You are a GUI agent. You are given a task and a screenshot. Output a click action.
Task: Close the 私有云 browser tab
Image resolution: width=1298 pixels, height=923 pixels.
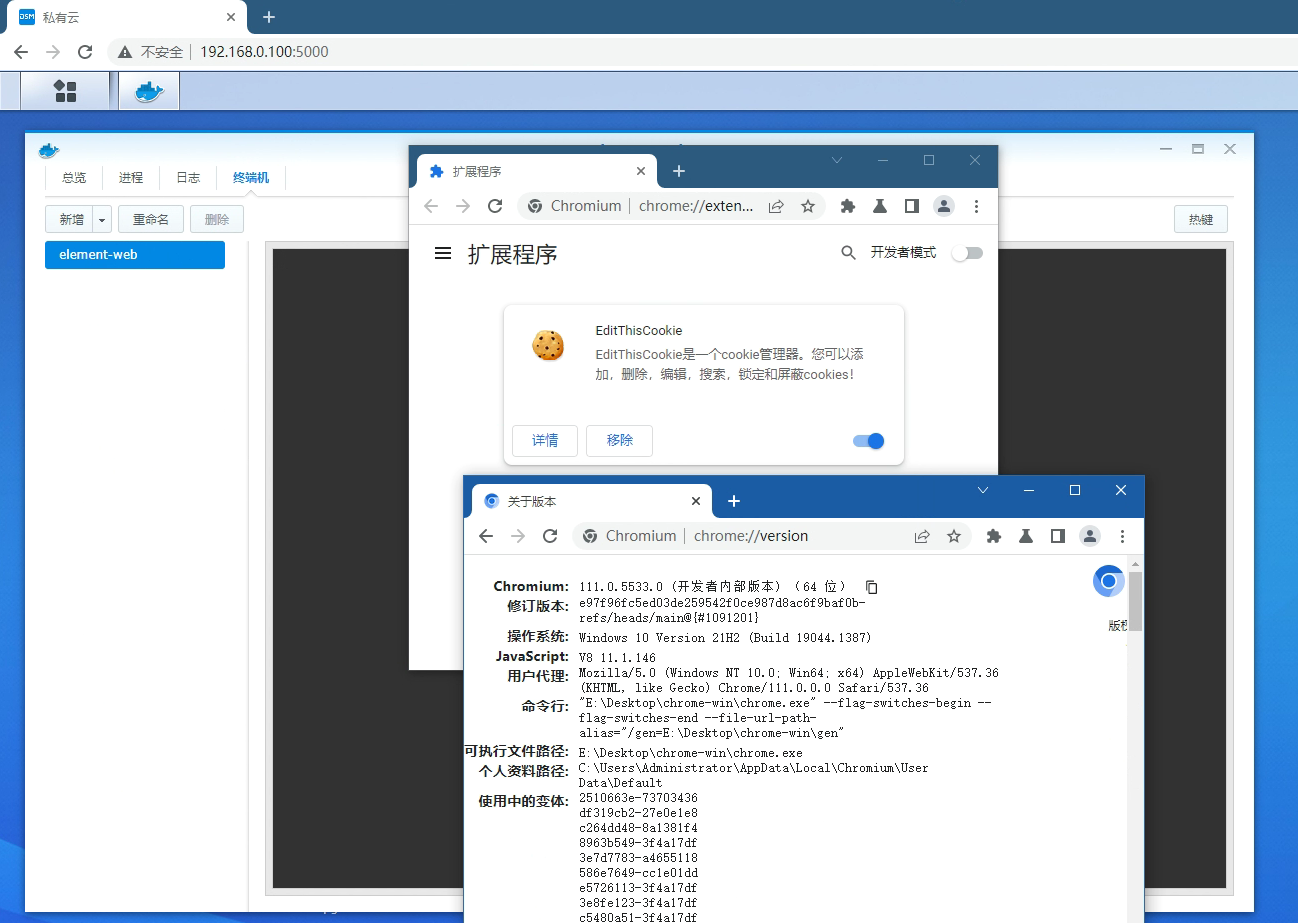click(x=230, y=17)
